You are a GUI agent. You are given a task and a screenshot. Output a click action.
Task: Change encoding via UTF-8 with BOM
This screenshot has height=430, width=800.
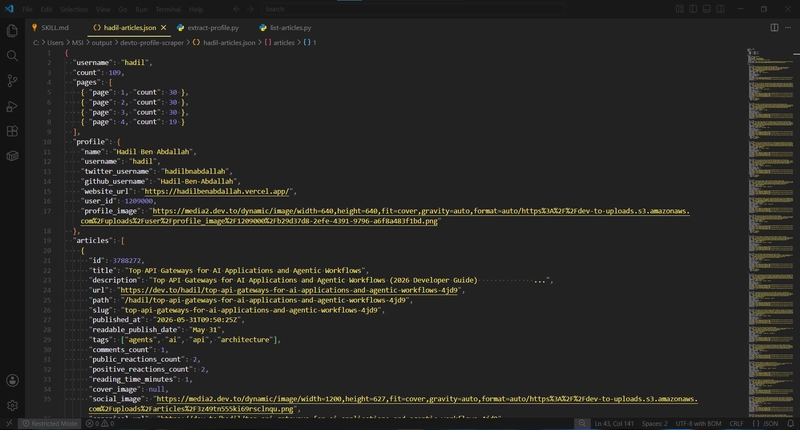(698, 423)
